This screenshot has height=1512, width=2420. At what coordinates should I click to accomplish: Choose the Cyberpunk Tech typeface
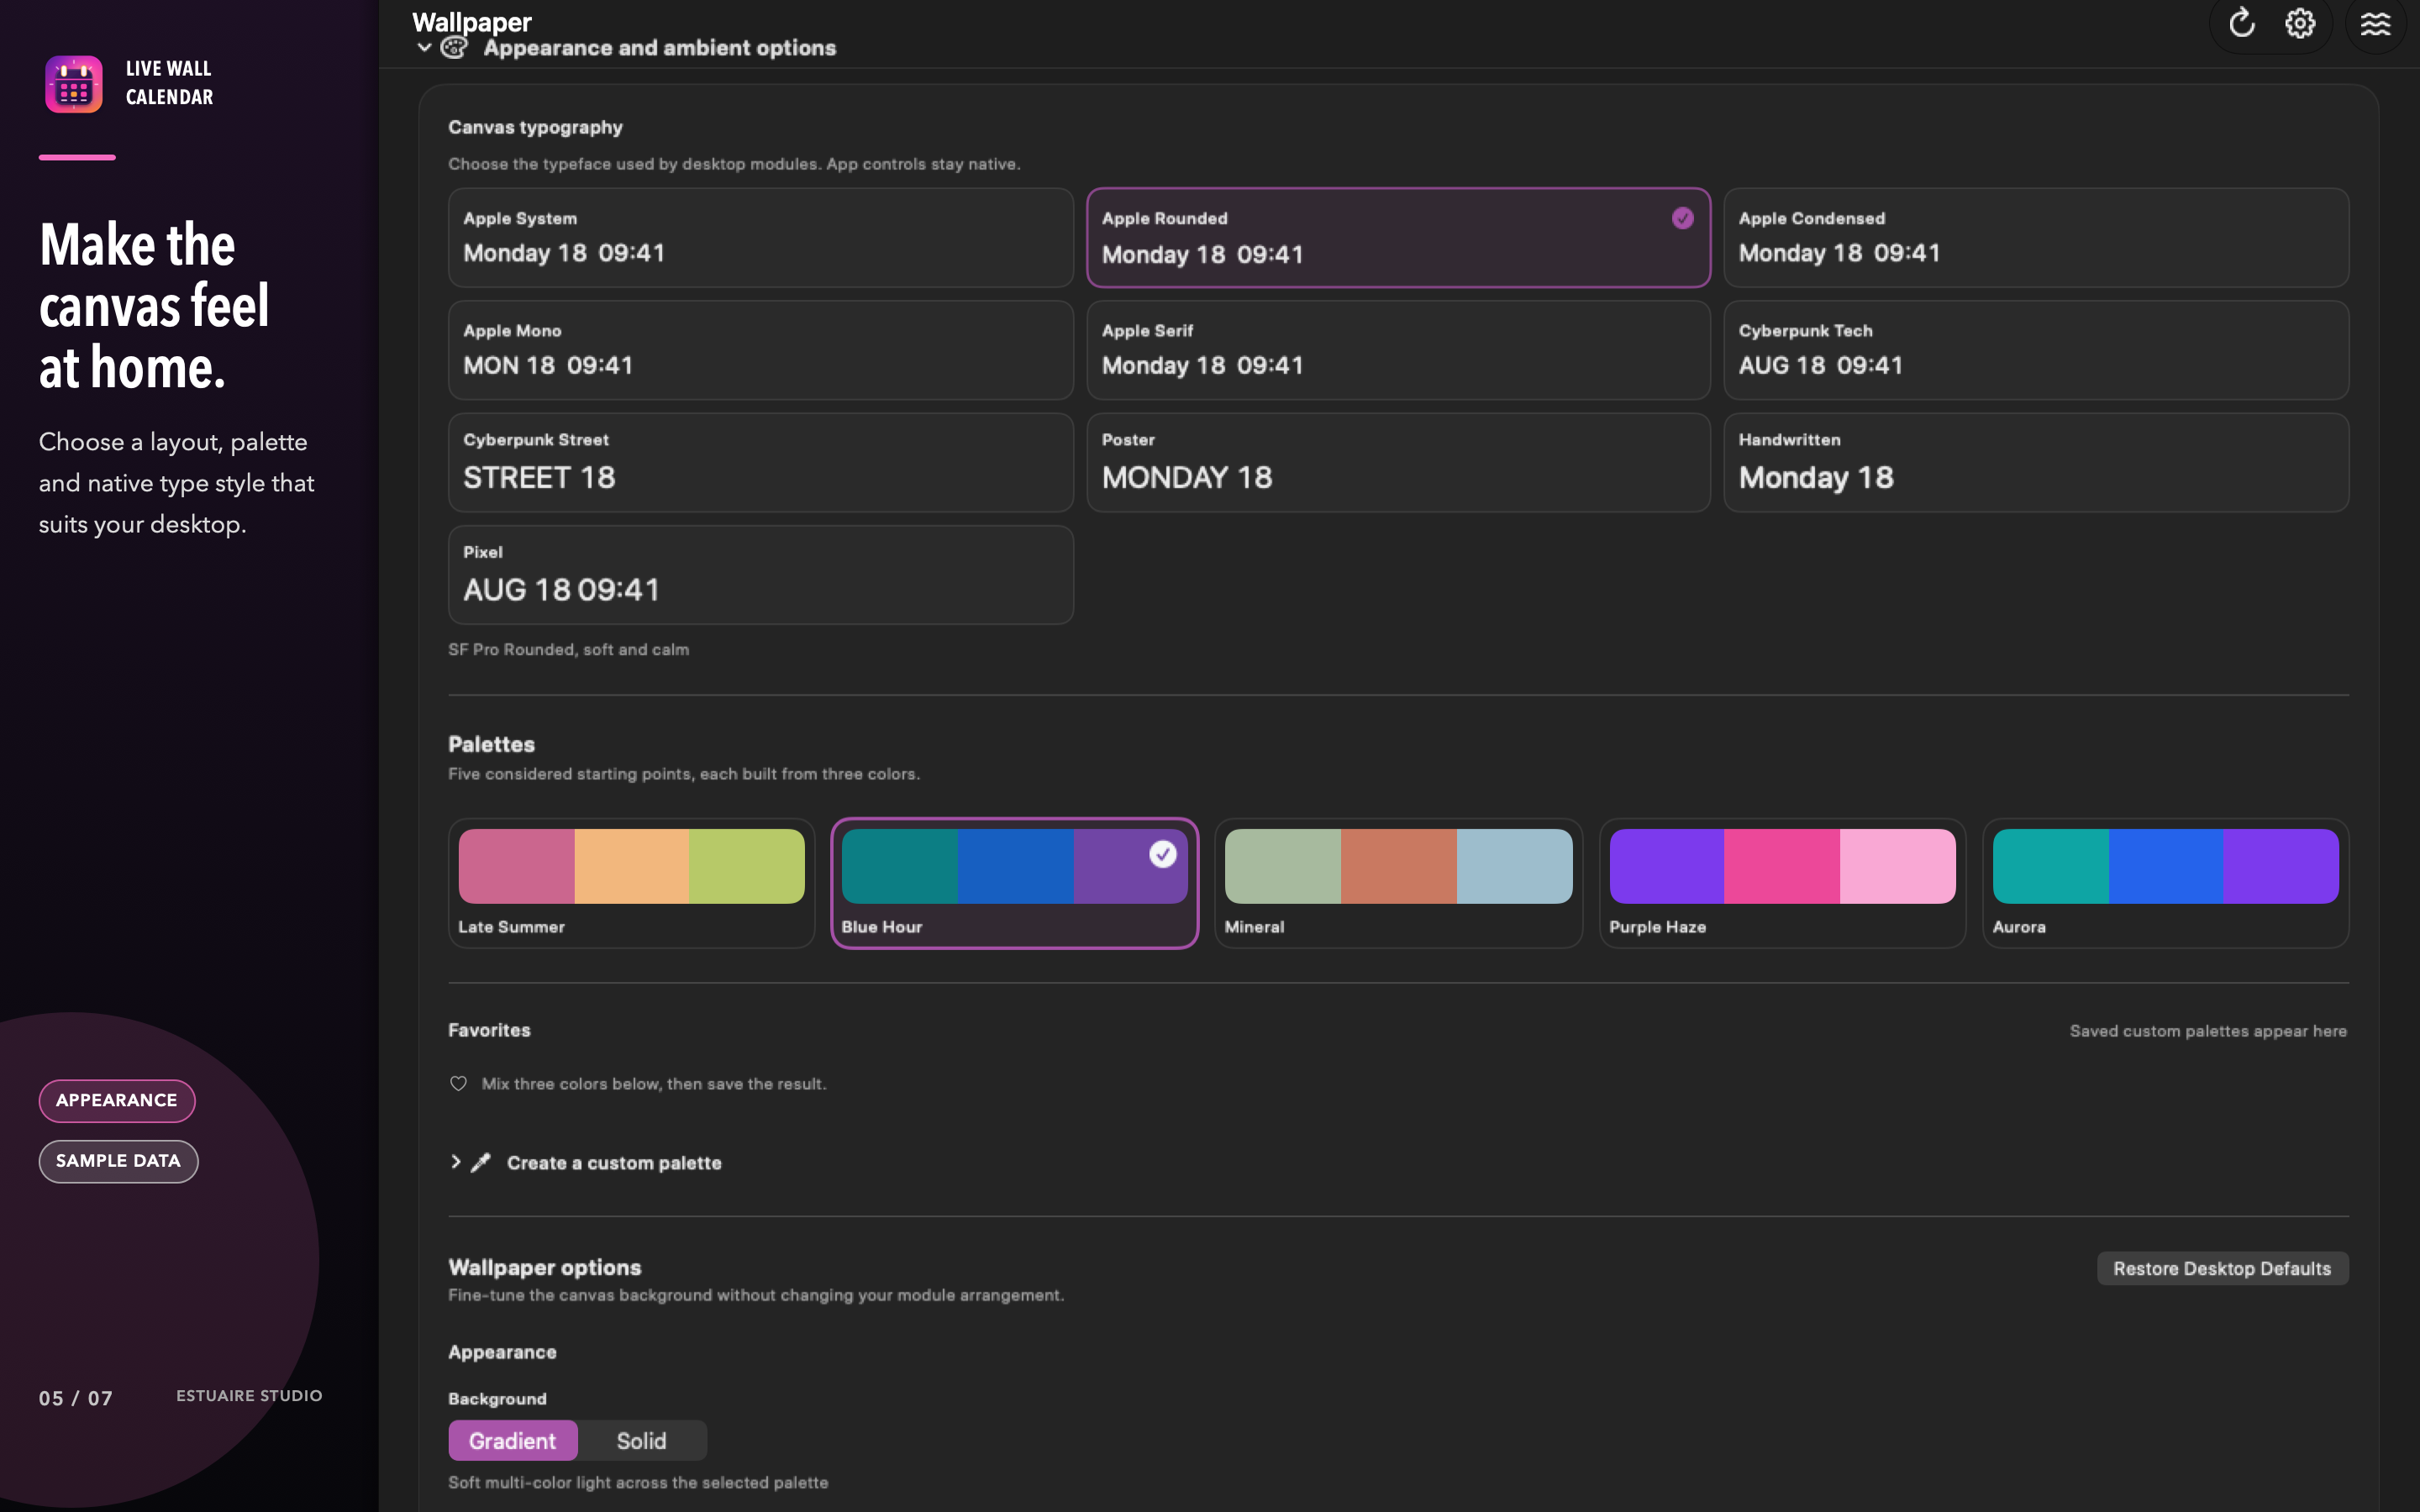(2036, 350)
